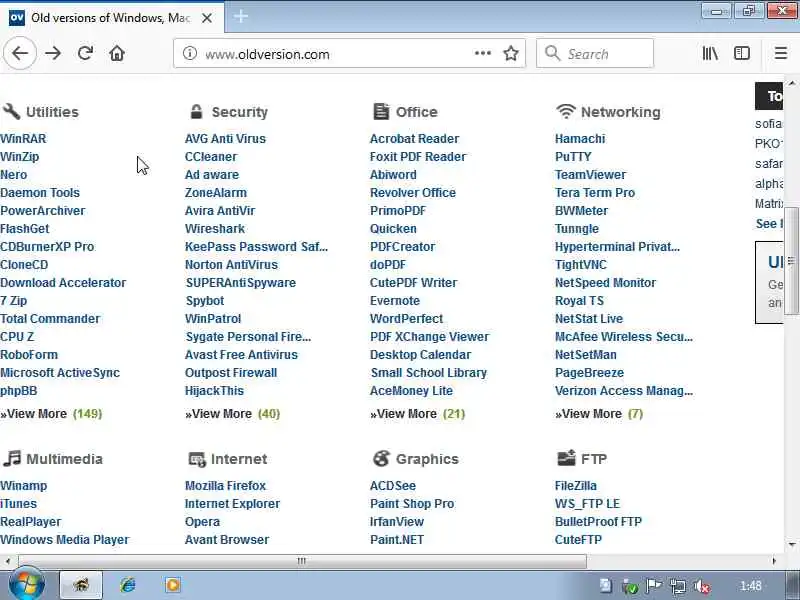
Task: Expand View More under Networking
Action: [x=599, y=414]
